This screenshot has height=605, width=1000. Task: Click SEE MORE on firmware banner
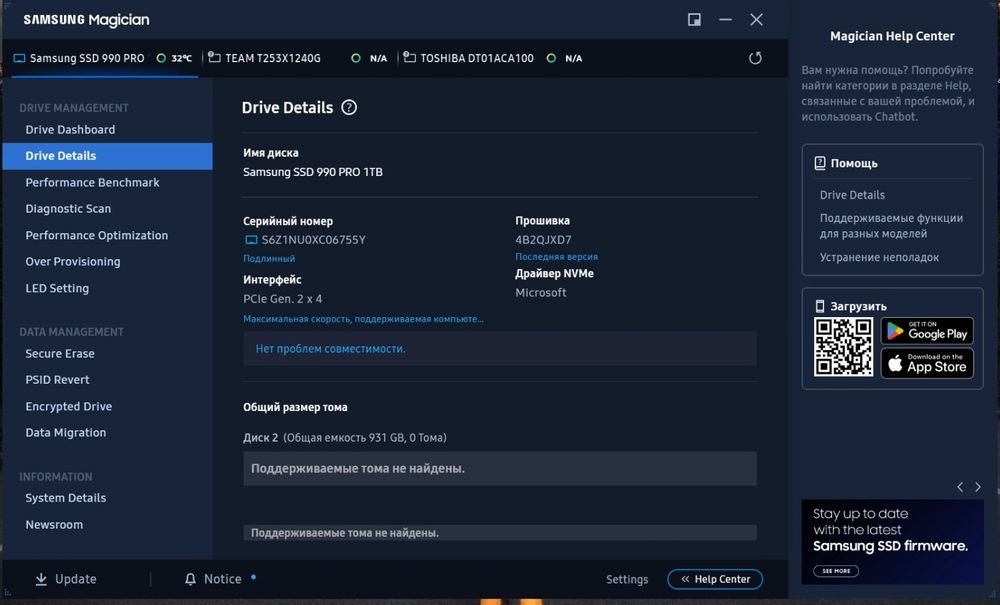tap(835, 571)
